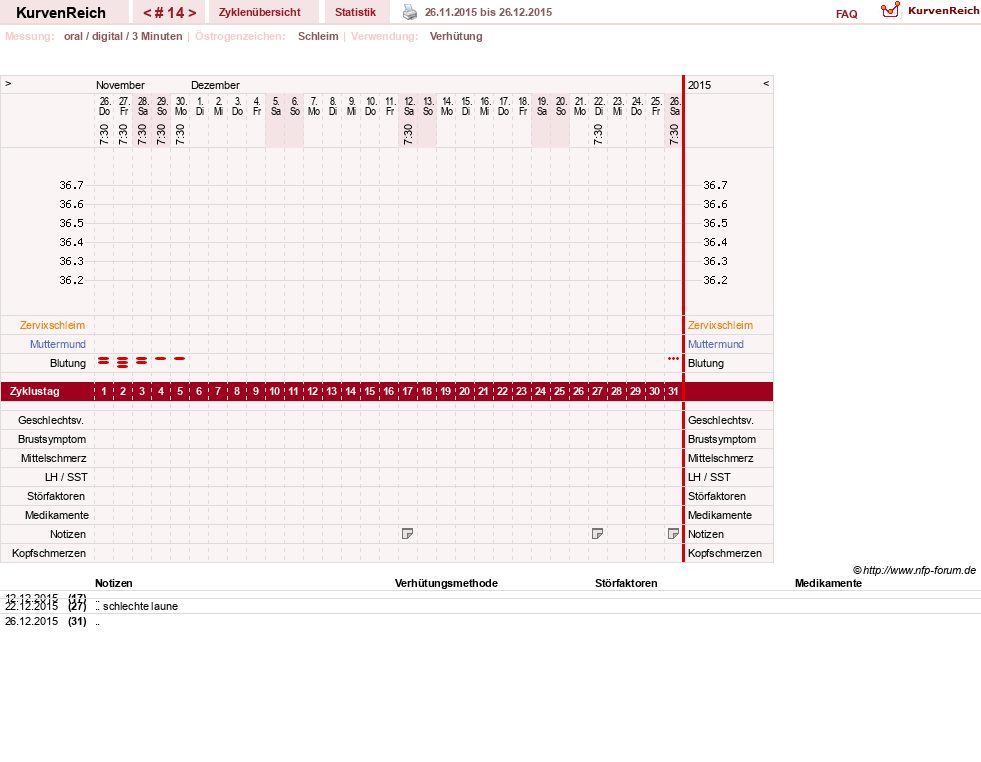The width and height of the screenshot is (981, 762).
Task: Click the 'schlechte laune' note text
Action: coord(140,606)
